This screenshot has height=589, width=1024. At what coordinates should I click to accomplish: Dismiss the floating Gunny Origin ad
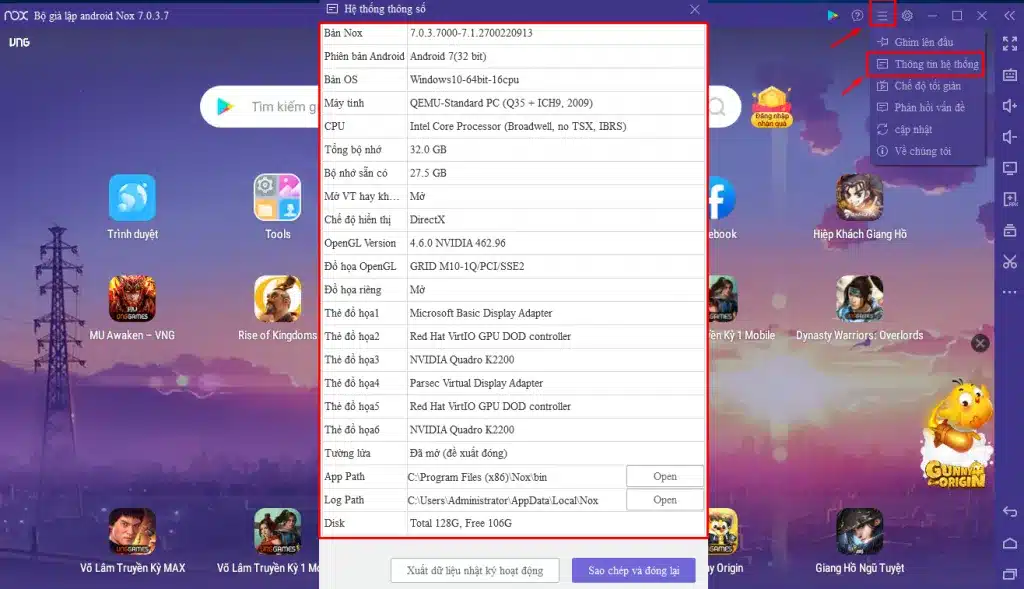[x=980, y=343]
